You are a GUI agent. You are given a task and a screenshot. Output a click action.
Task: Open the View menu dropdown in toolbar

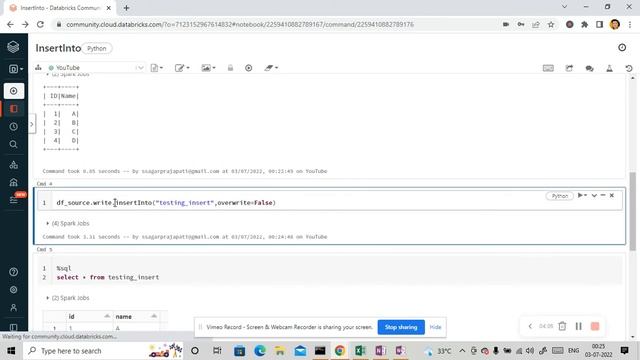tap(208, 68)
